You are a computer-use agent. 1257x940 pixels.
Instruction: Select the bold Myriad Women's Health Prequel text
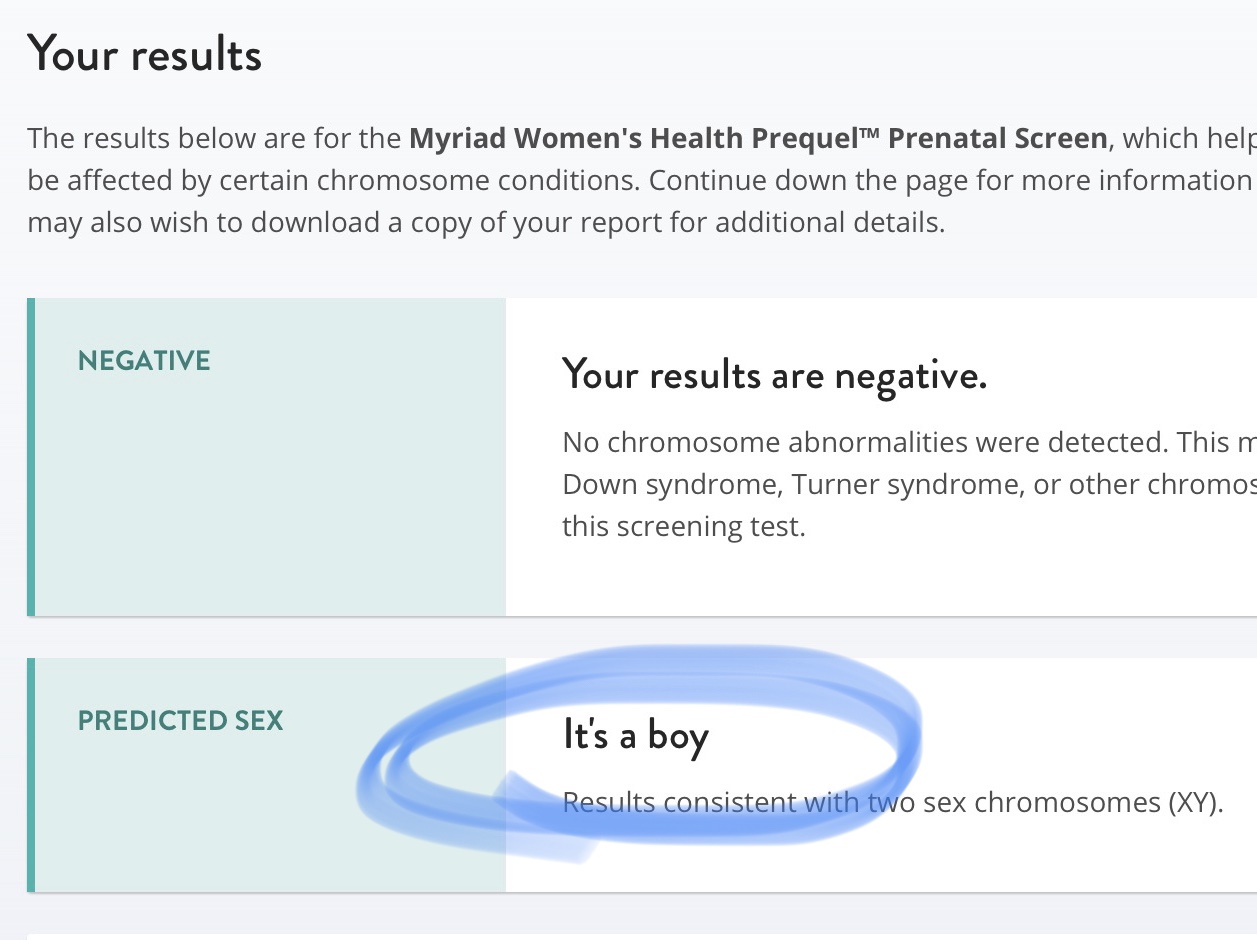tap(757, 138)
